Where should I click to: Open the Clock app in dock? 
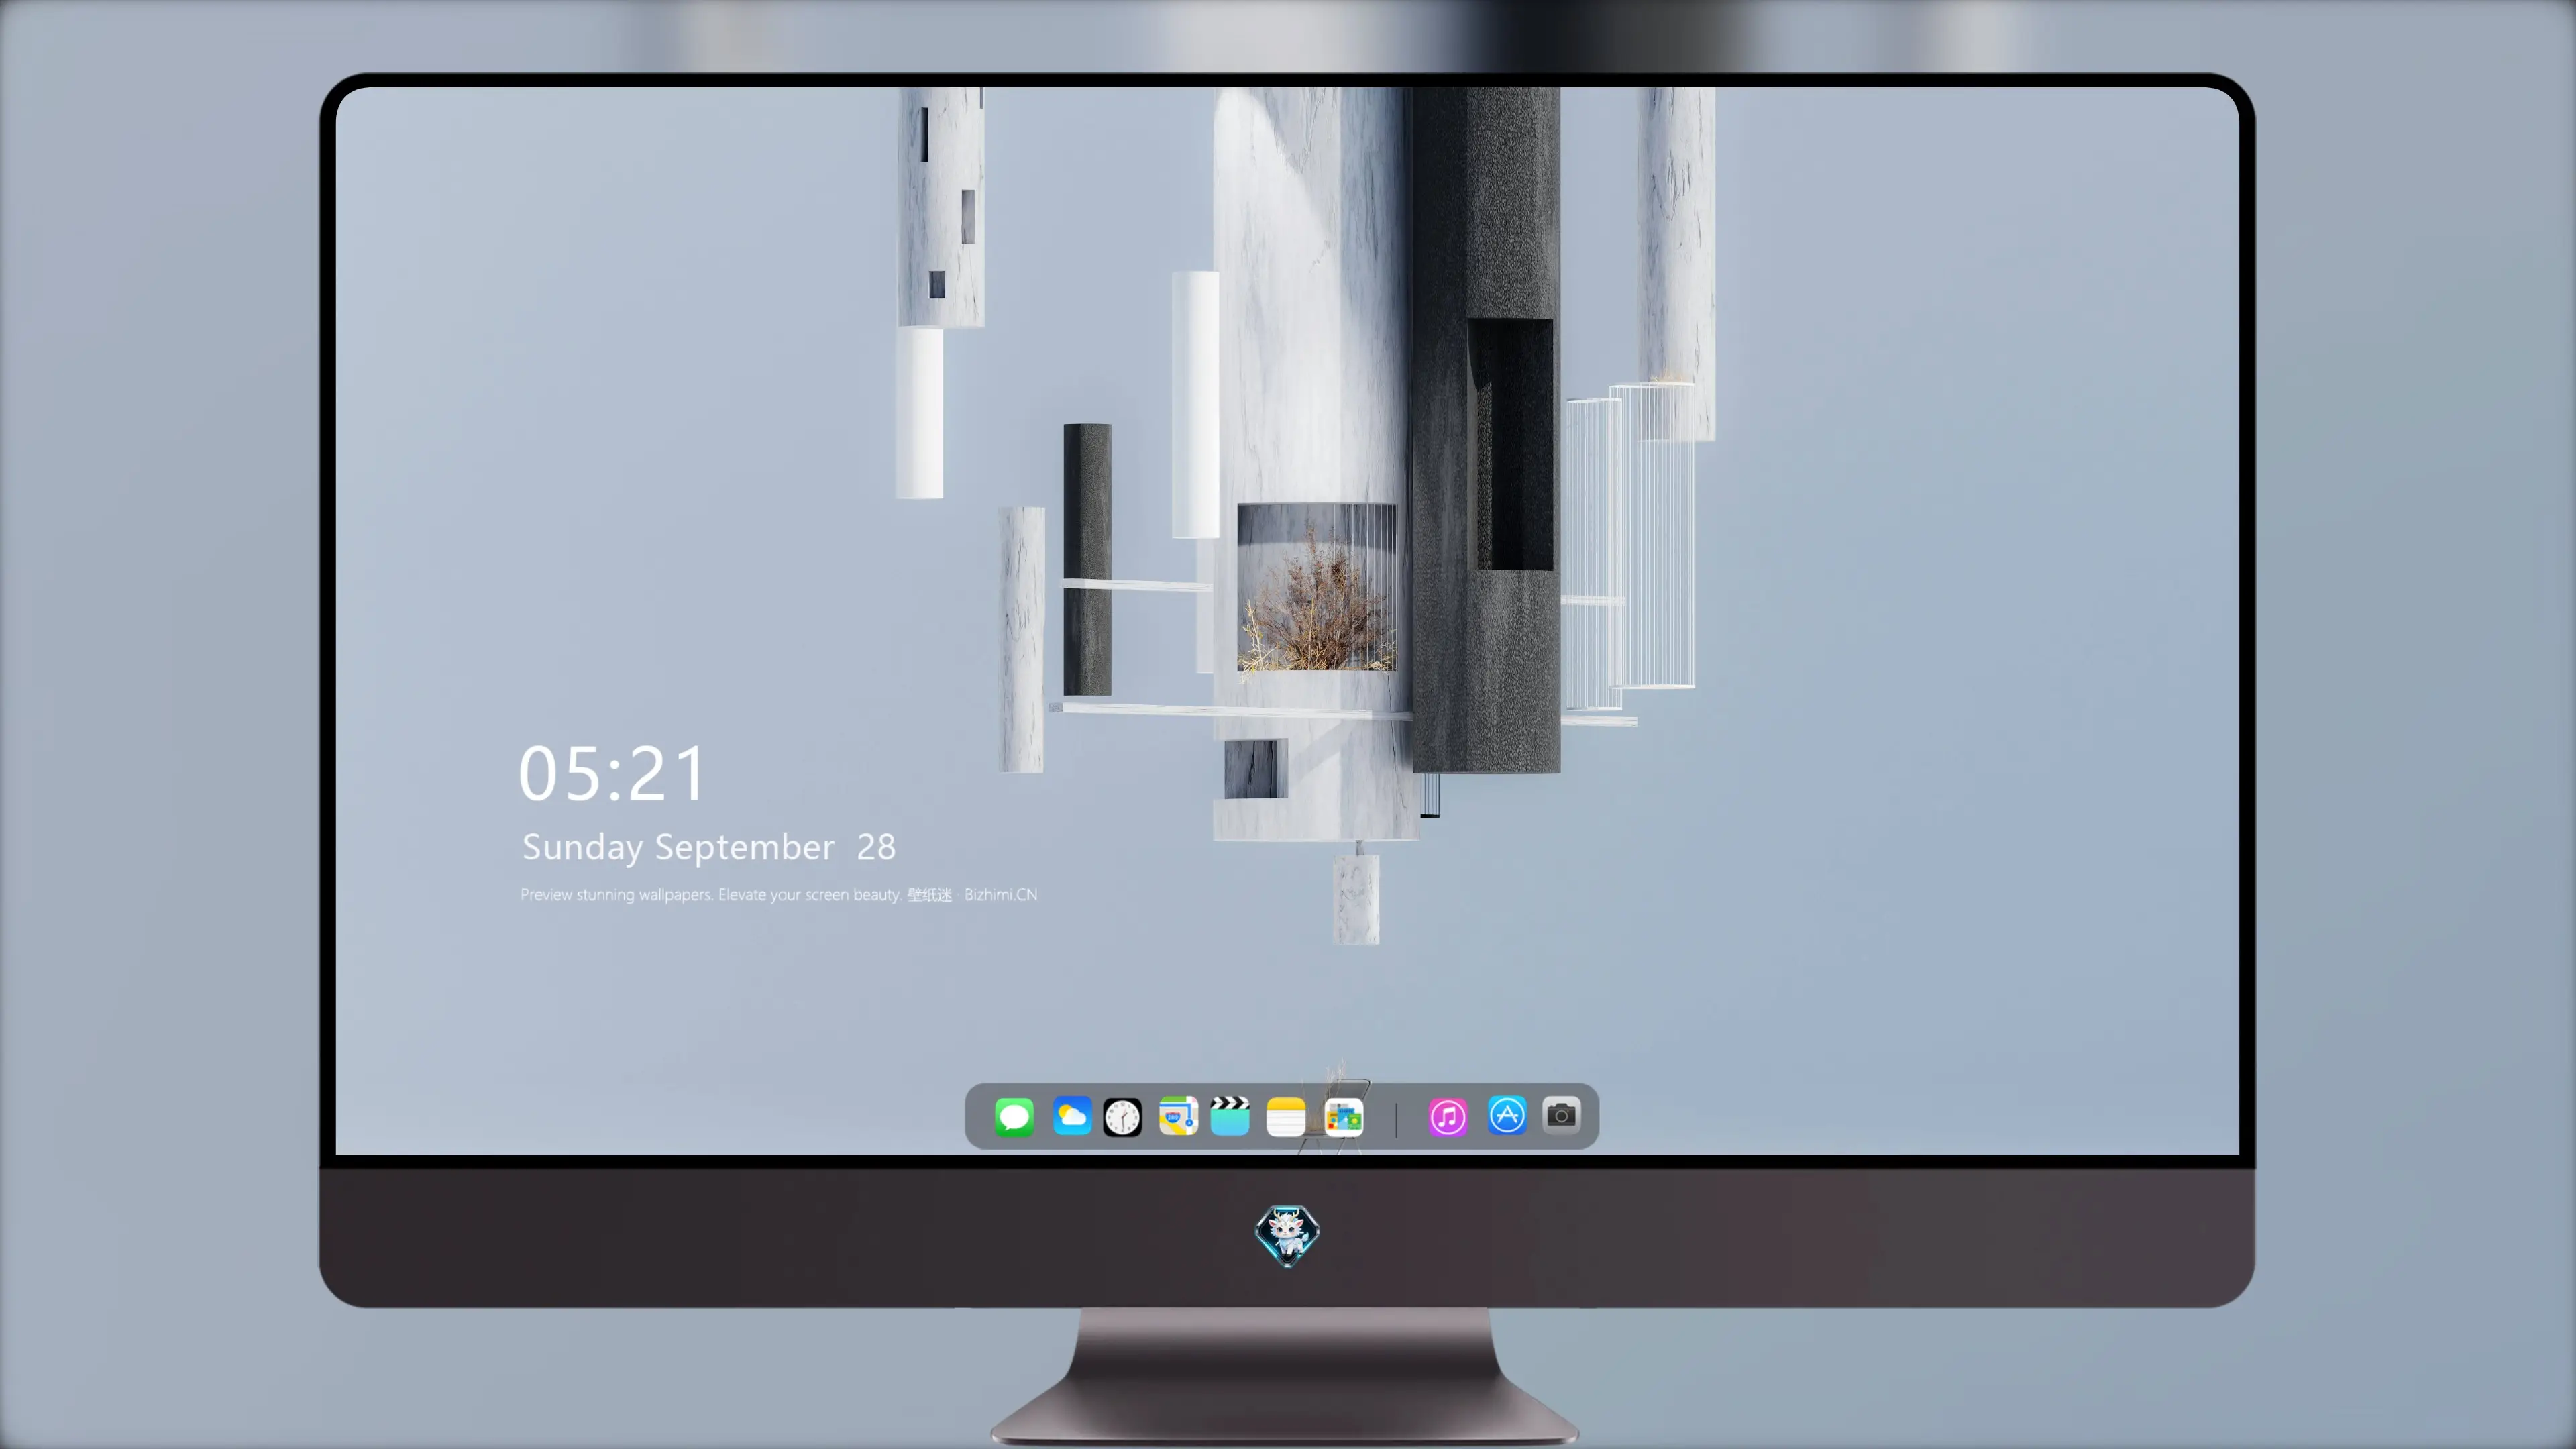pos(1122,1116)
